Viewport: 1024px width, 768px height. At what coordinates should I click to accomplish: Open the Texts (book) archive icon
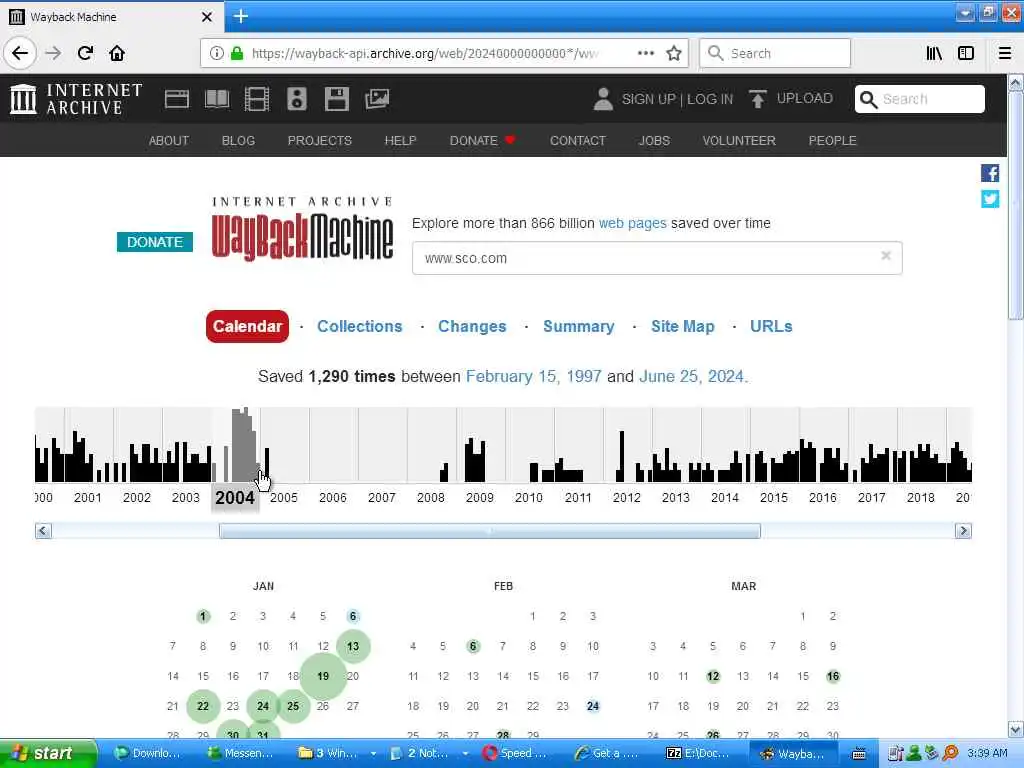click(x=217, y=99)
